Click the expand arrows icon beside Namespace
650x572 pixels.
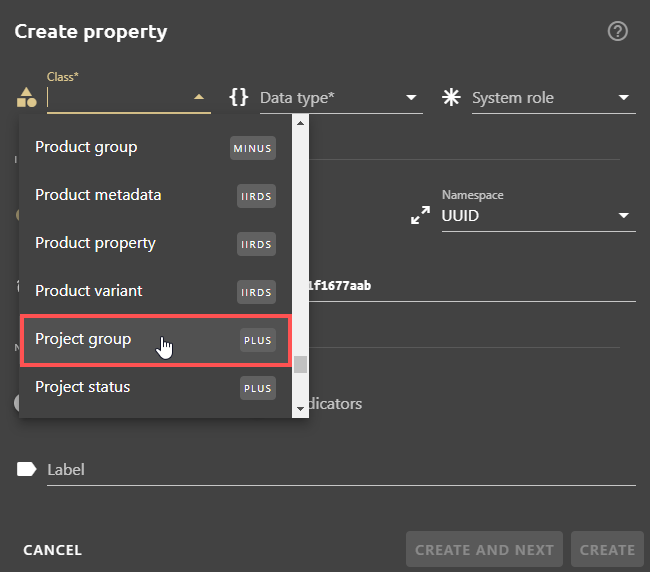pyautogui.click(x=420, y=215)
